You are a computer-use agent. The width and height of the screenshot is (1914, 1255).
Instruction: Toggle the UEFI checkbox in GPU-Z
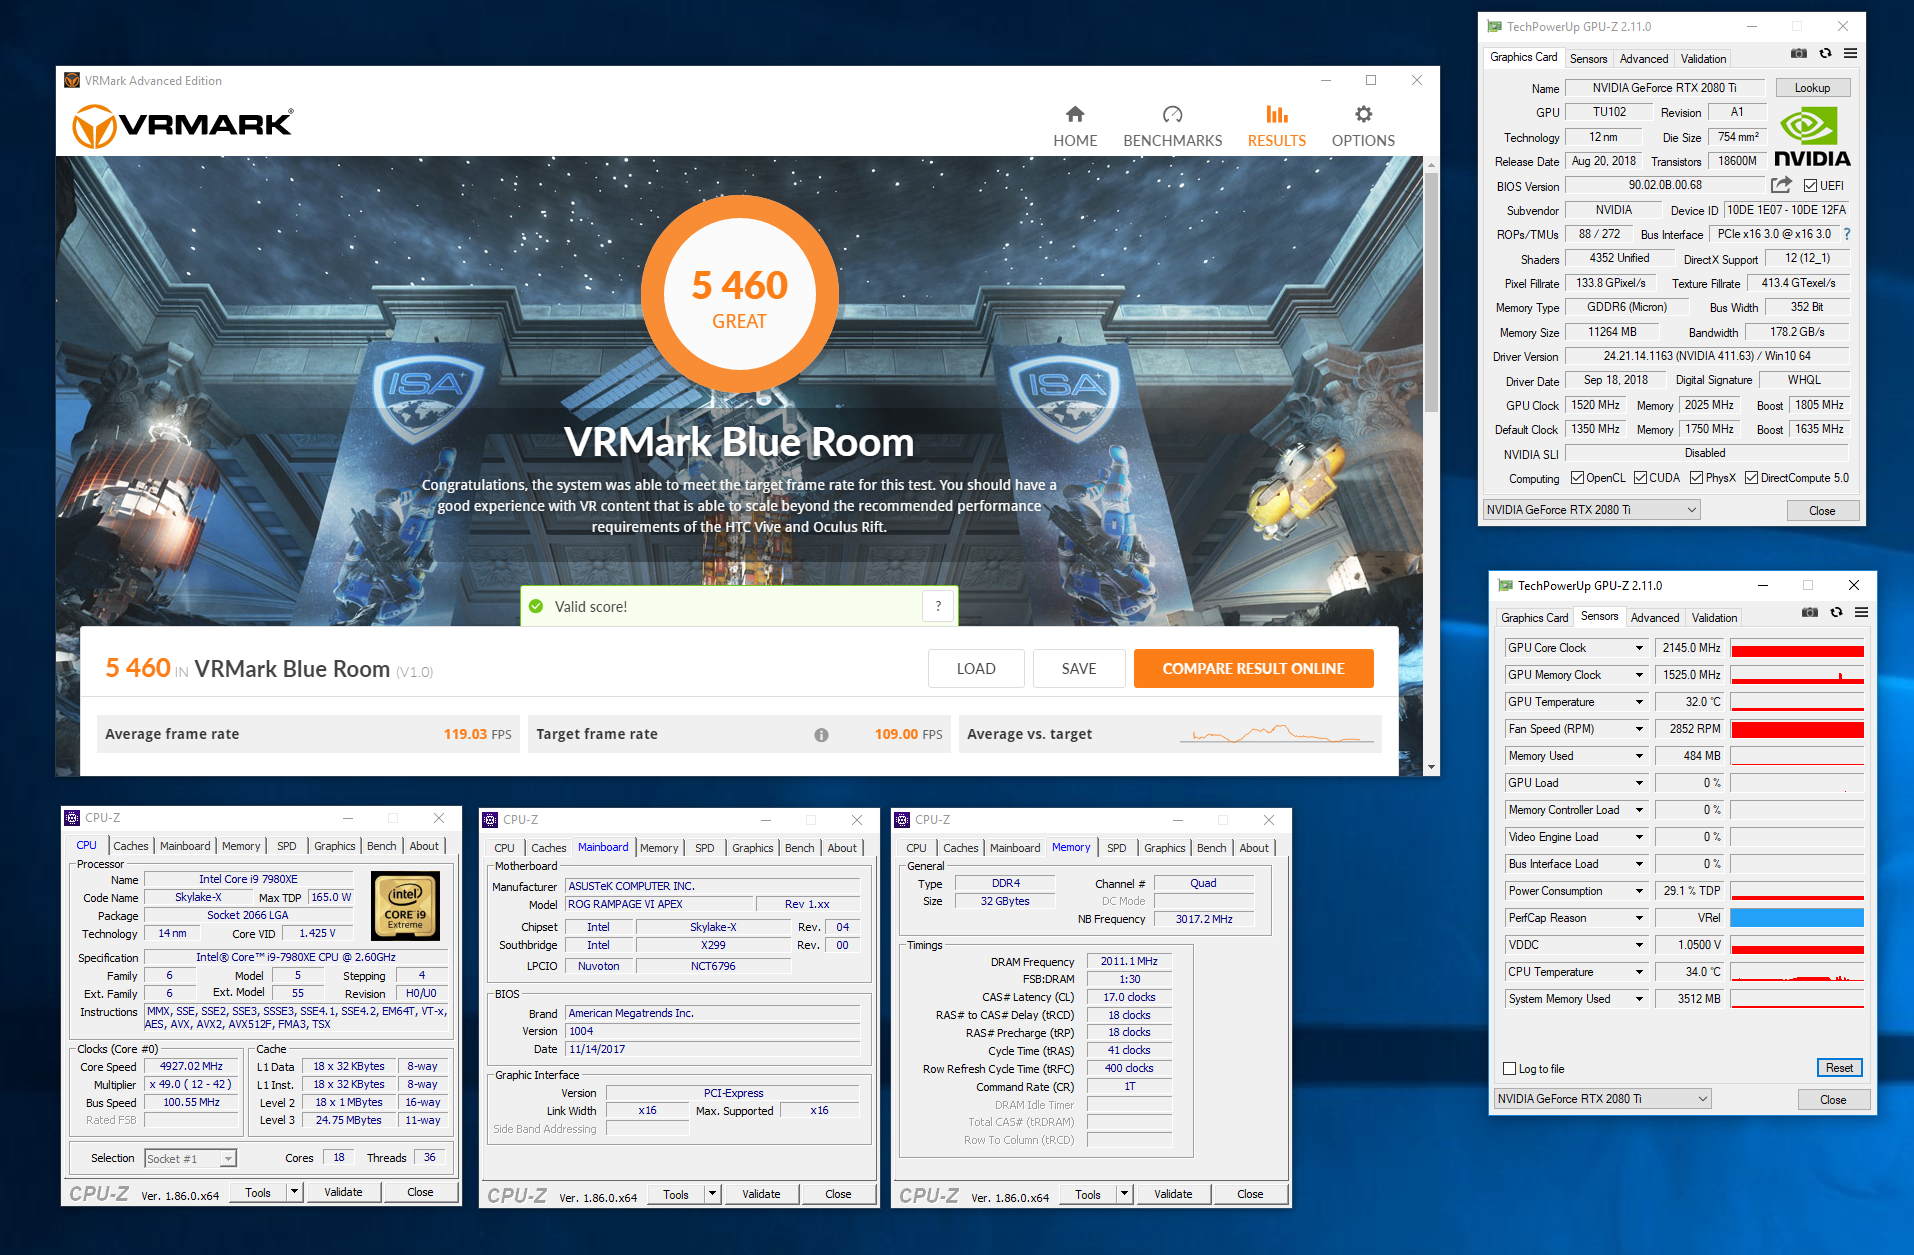click(x=1810, y=185)
